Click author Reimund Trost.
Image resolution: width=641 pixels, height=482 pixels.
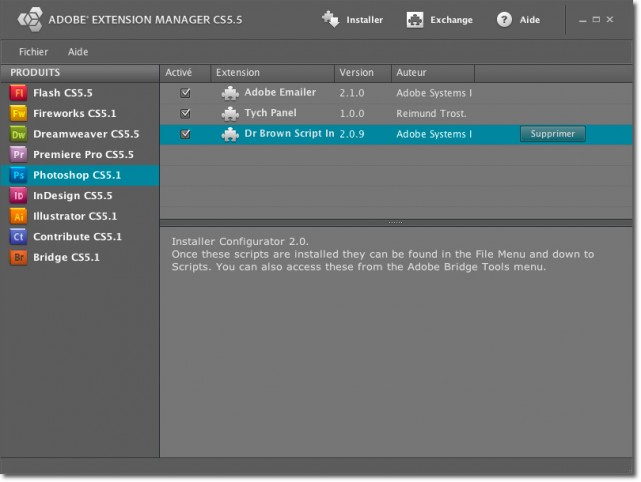tap(431, 114)
